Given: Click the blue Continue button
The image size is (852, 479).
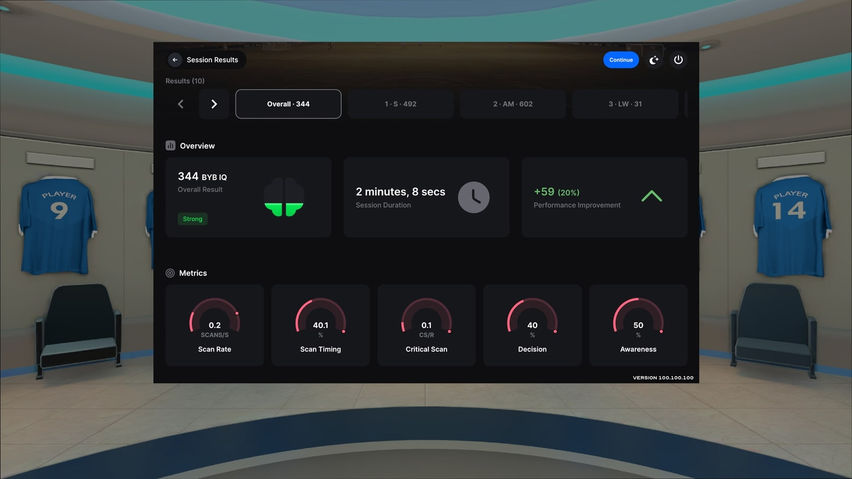Looking at the screenshot, I should (x=621, y=60).
